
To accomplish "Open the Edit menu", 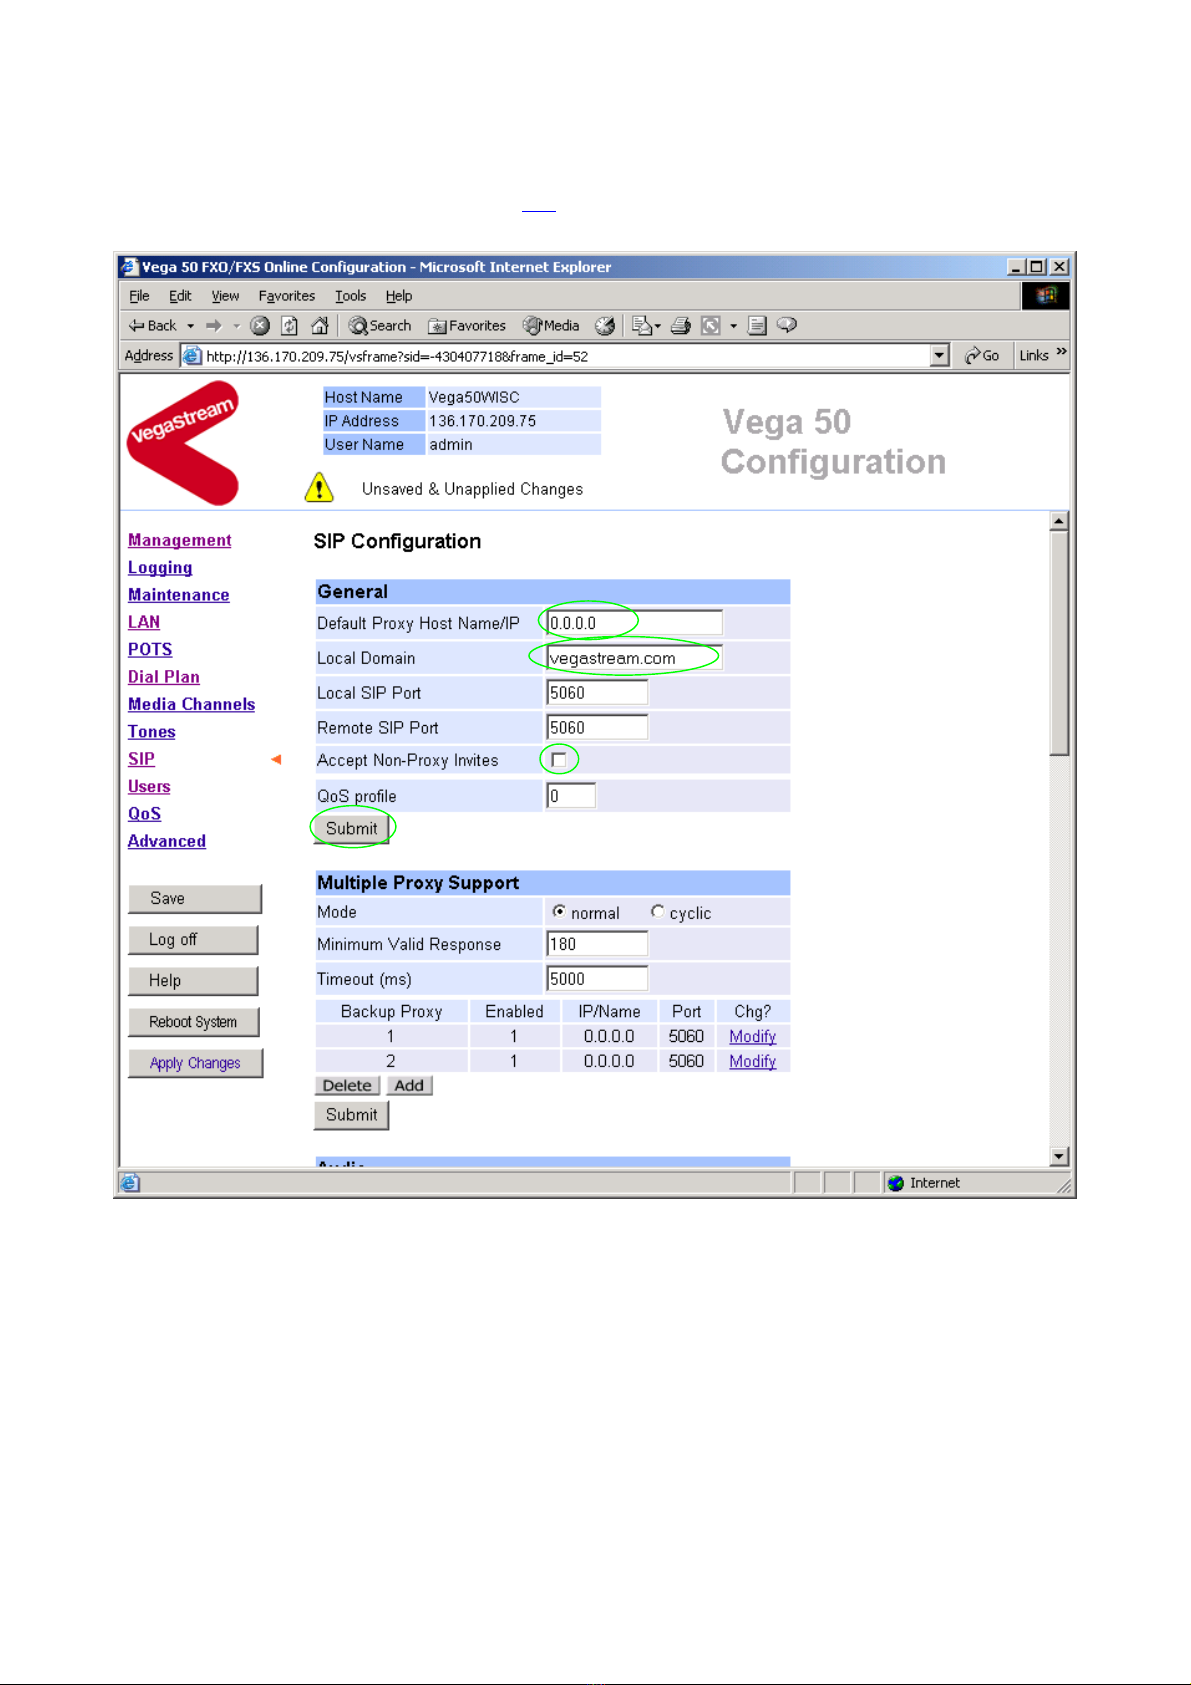I will (180, 296).
